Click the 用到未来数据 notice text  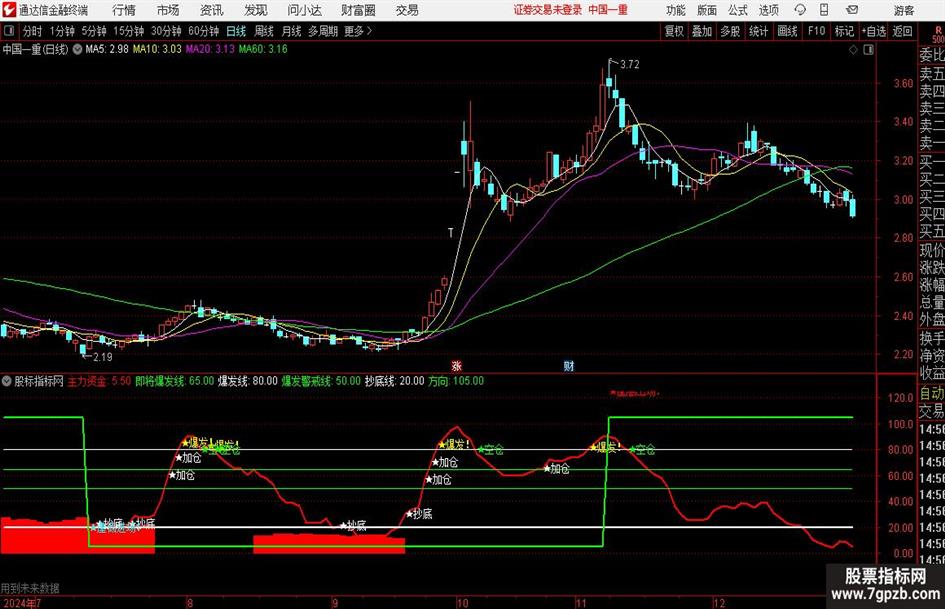30,588
